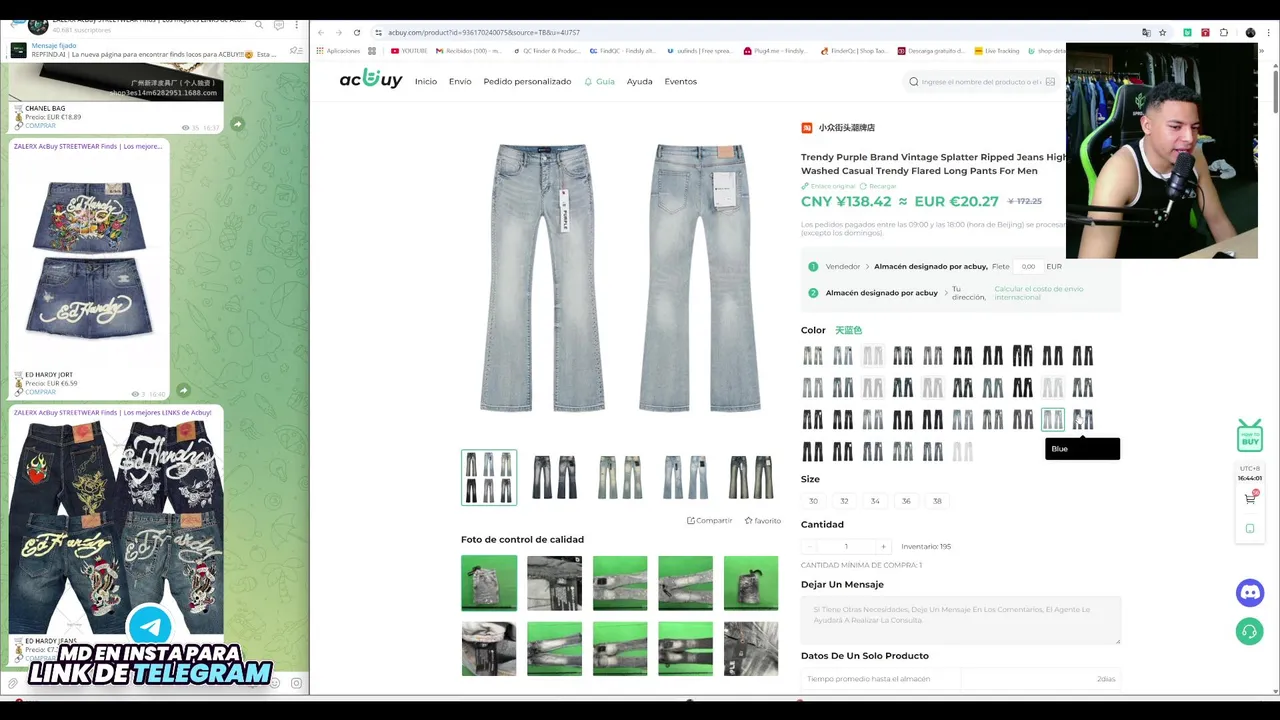
Task: Open the Eventos menu item
Action: click(x=680, y=81)
